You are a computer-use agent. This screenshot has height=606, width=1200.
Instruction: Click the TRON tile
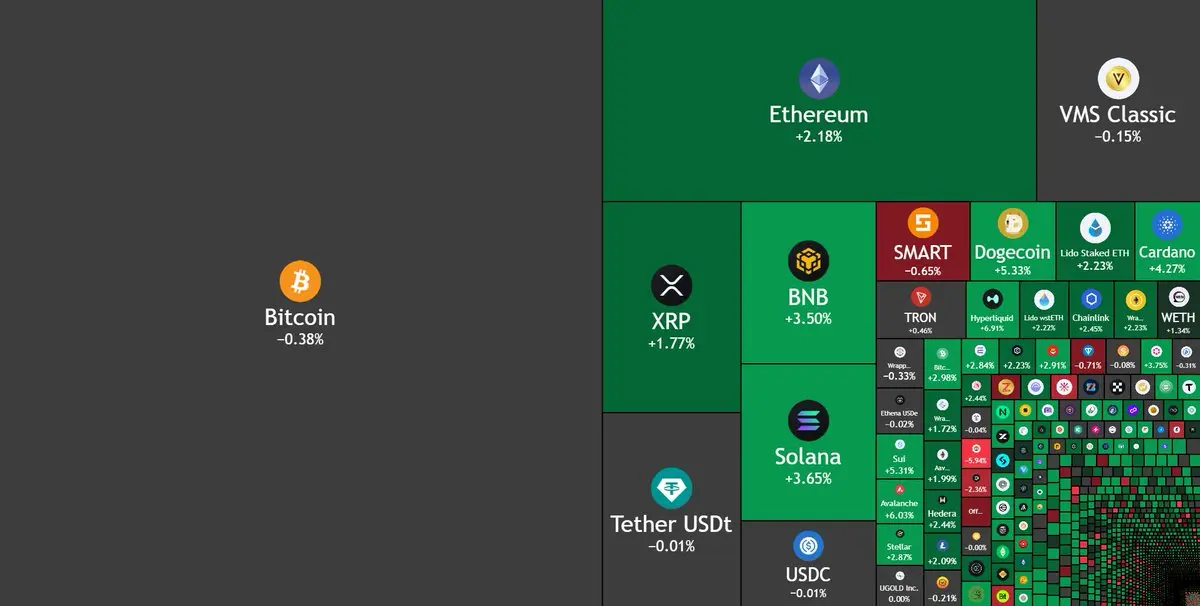920,309
